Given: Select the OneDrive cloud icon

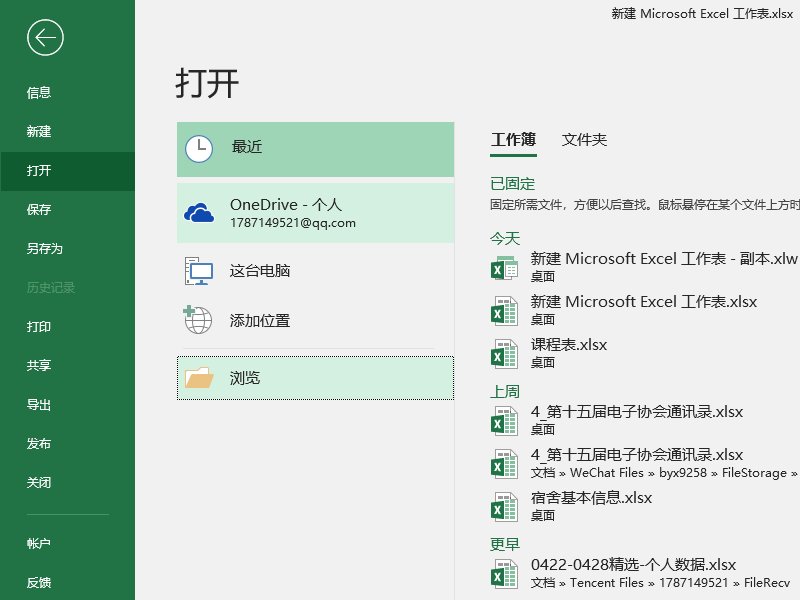Looking at the screenshot, I should [x=201, y=211].
